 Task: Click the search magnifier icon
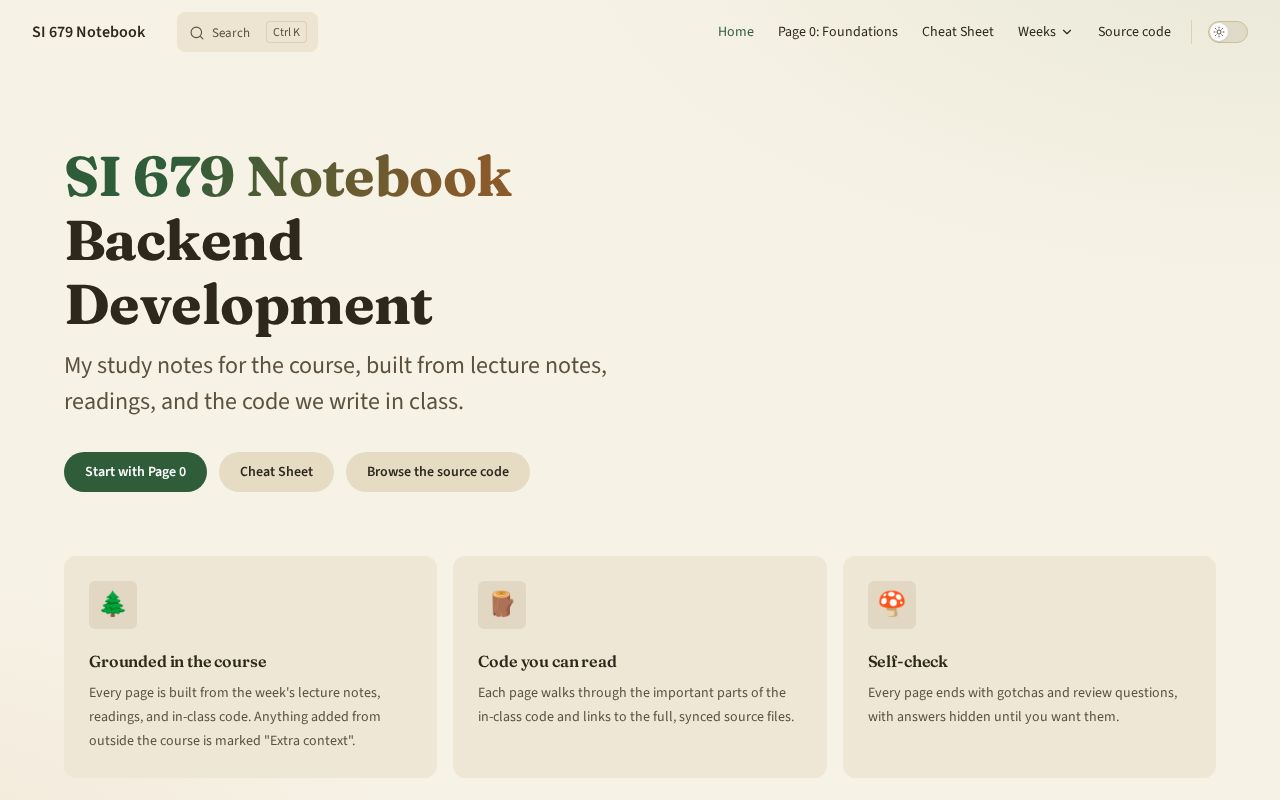[x=197, y=33]
